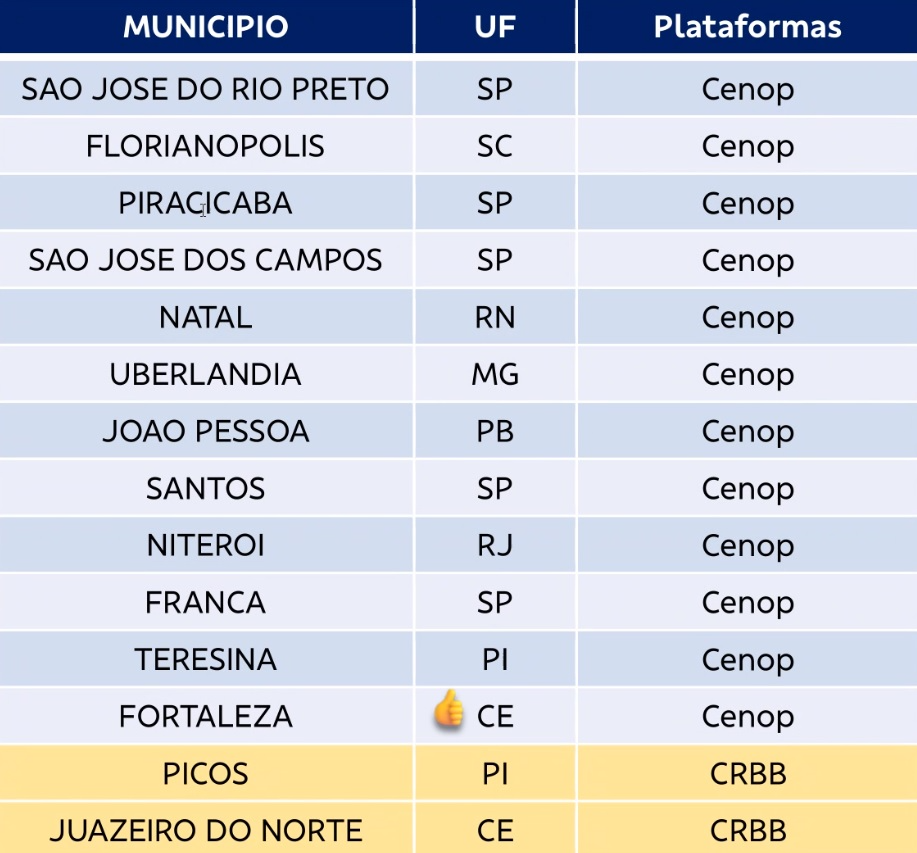This screenshot has width=917, height=853.
Task: Click the MG state cell
Action: point(495,374)
